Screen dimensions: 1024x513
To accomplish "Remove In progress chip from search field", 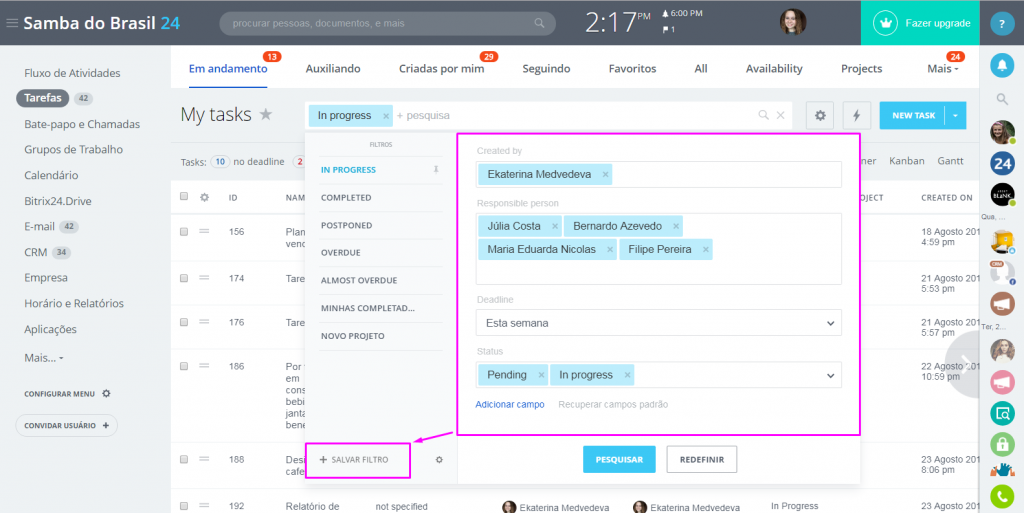I will (386, 116).
